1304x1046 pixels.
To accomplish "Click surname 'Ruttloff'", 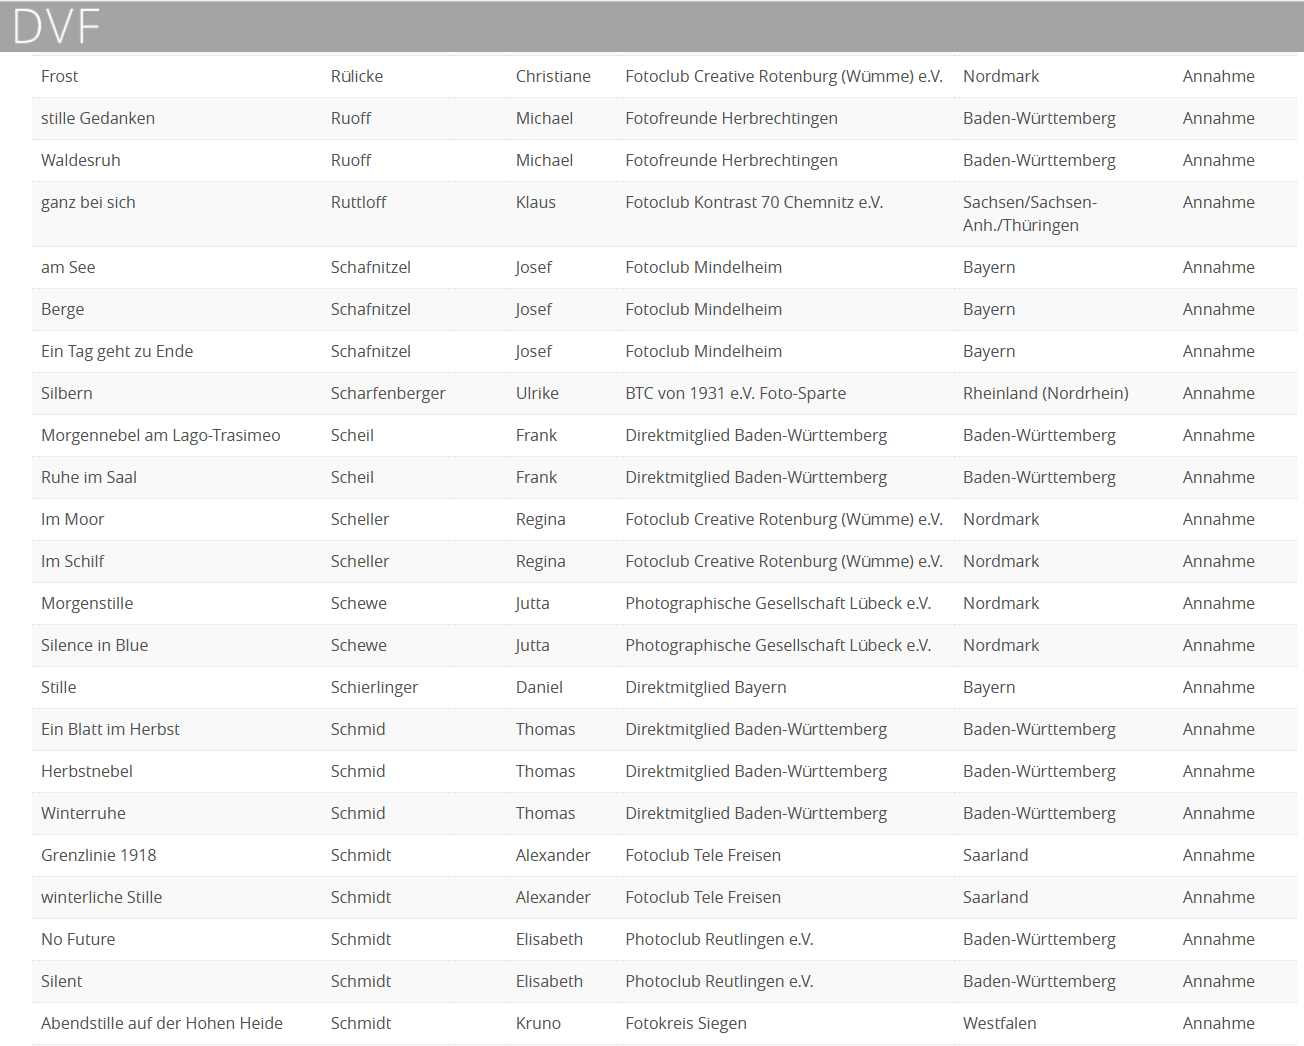I will tap(358, 202).
